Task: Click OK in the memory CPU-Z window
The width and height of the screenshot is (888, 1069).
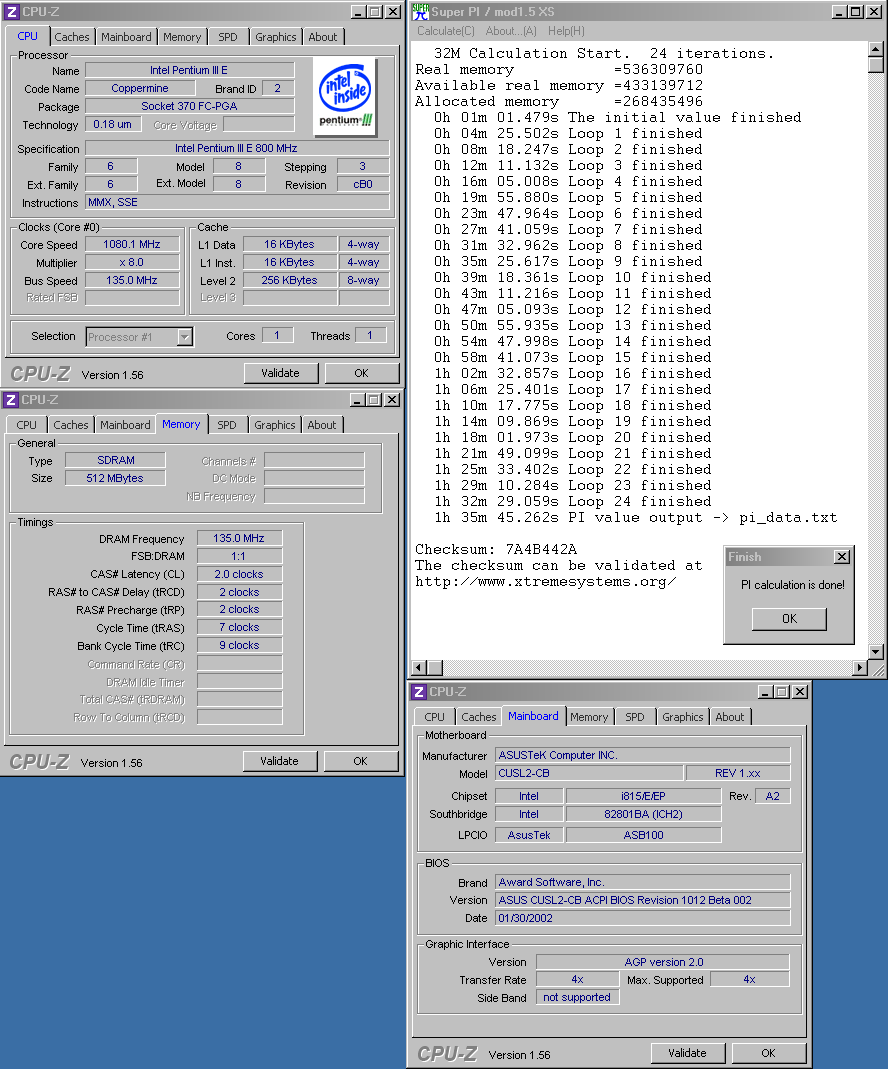Action: point(361,761)
